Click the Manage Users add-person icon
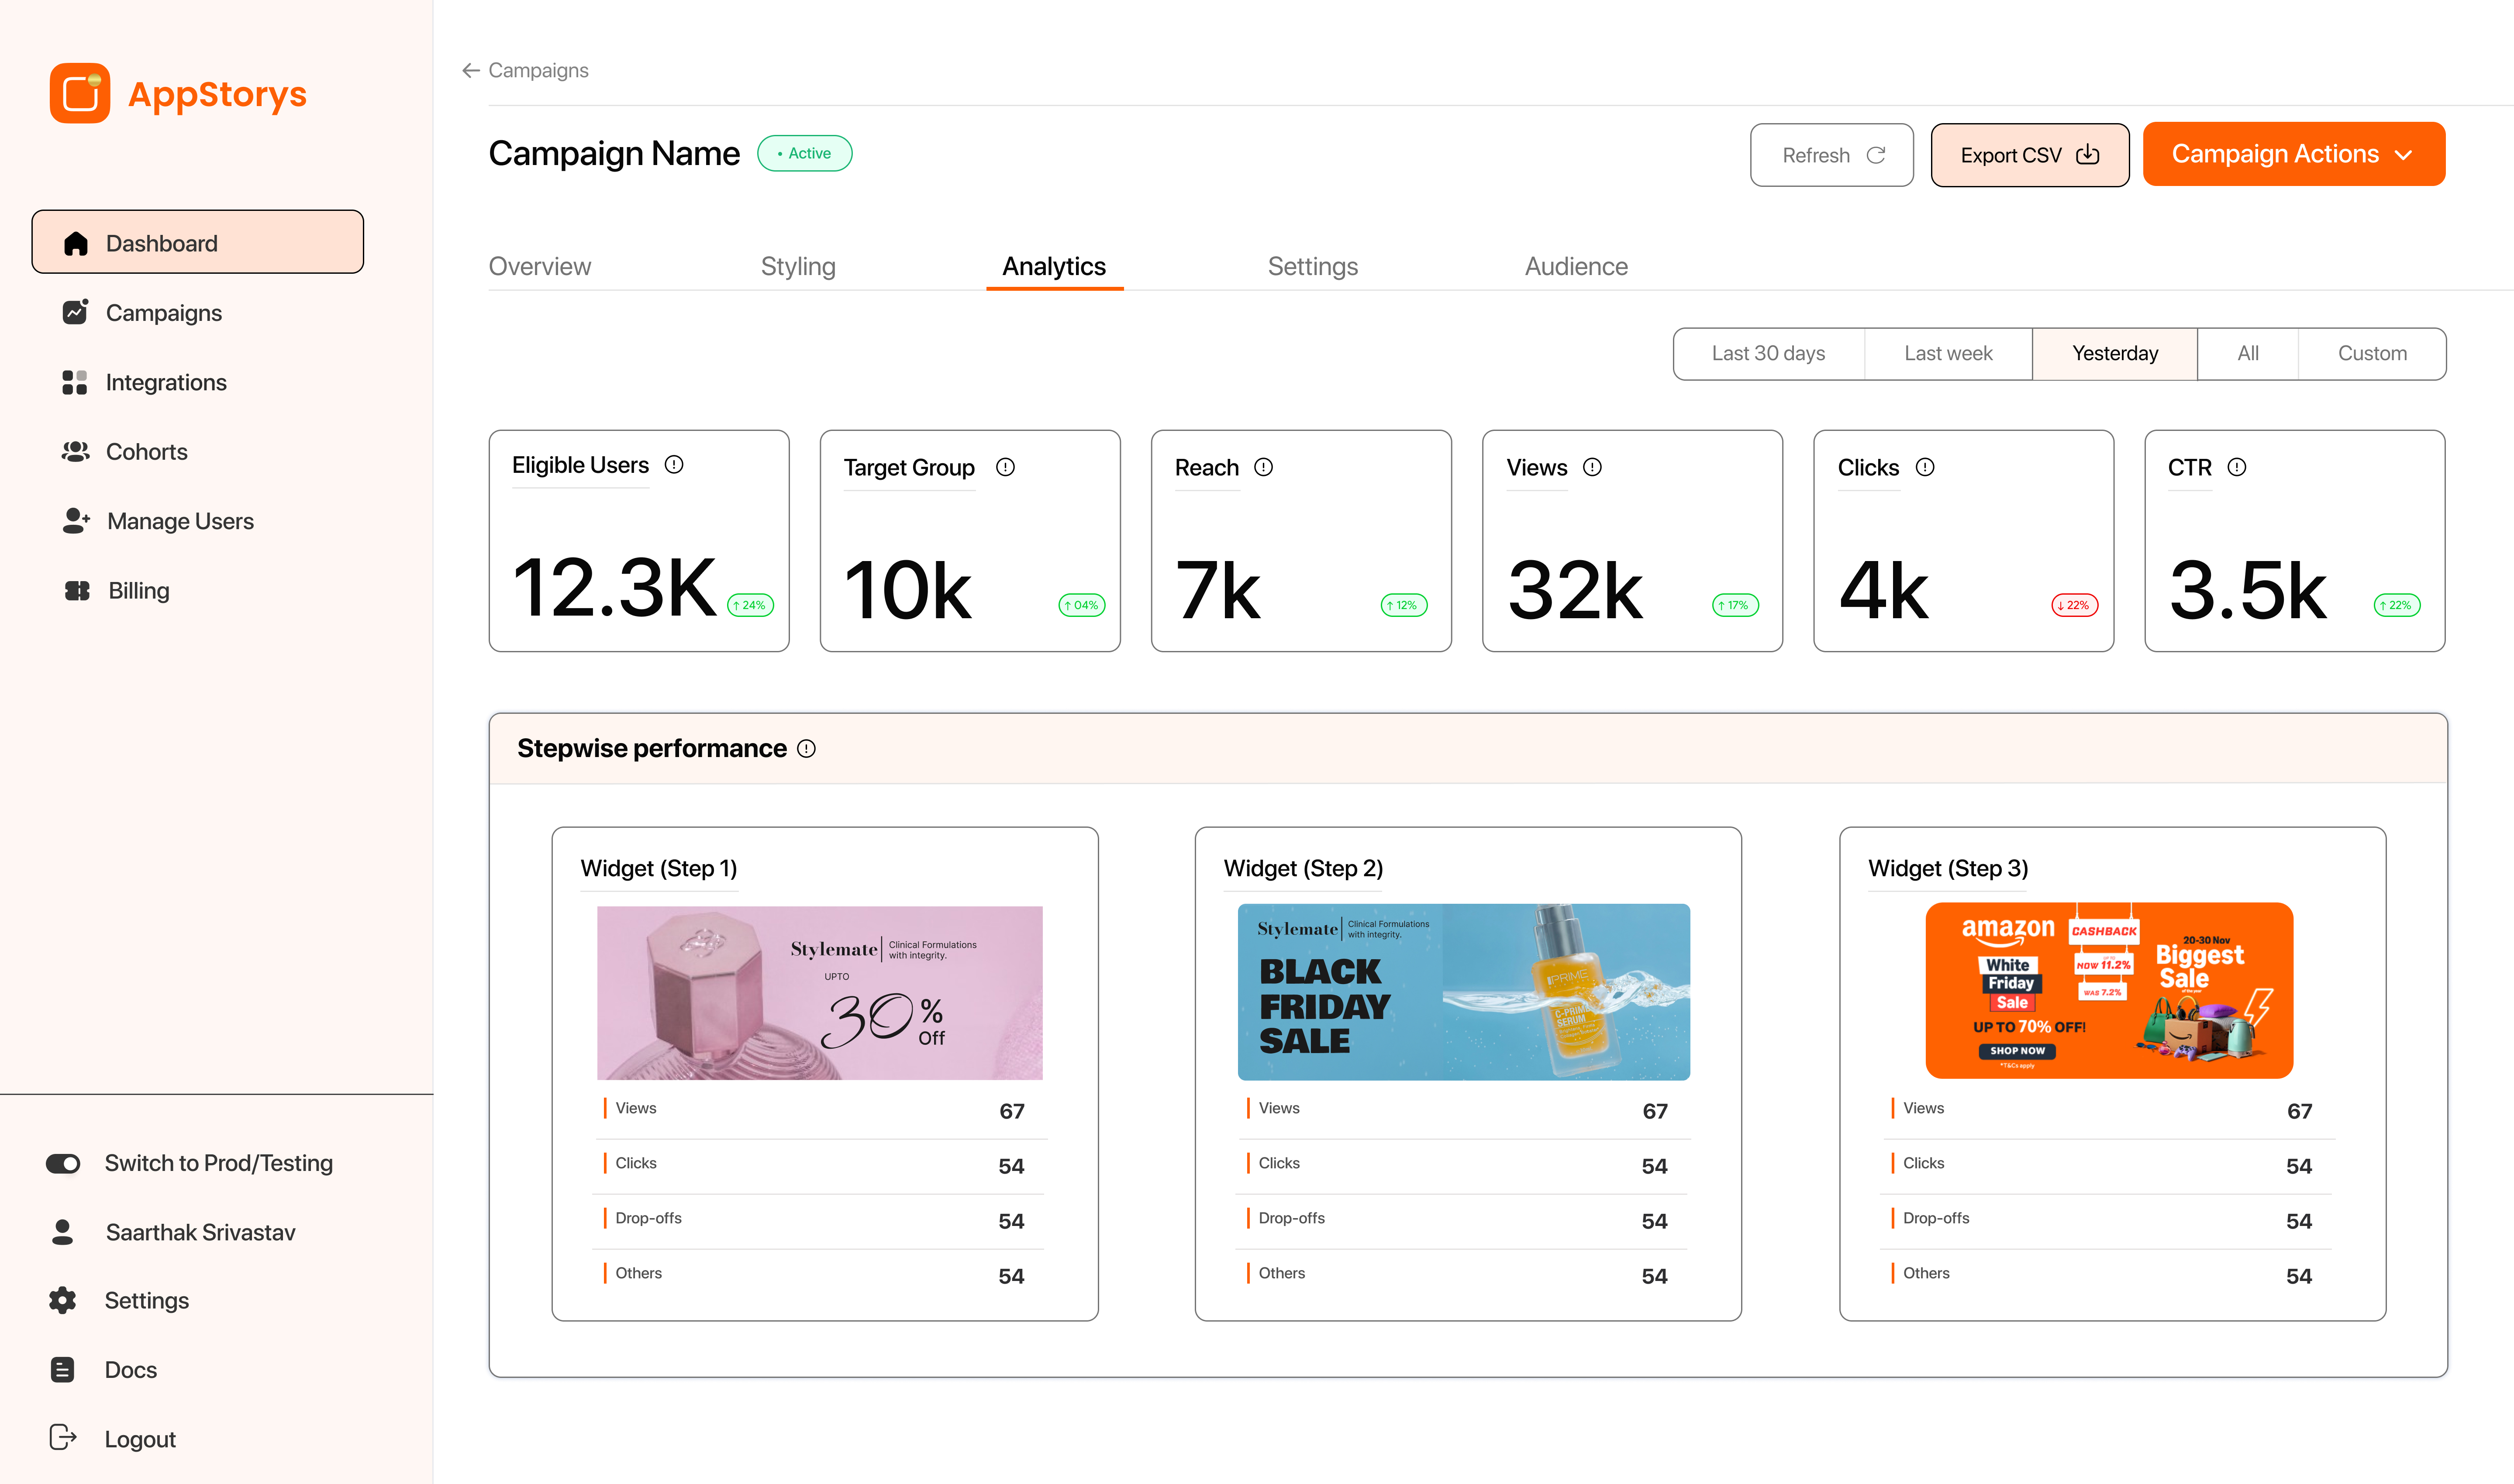Screen dimensions: 2514x1484 pos(76,520)
